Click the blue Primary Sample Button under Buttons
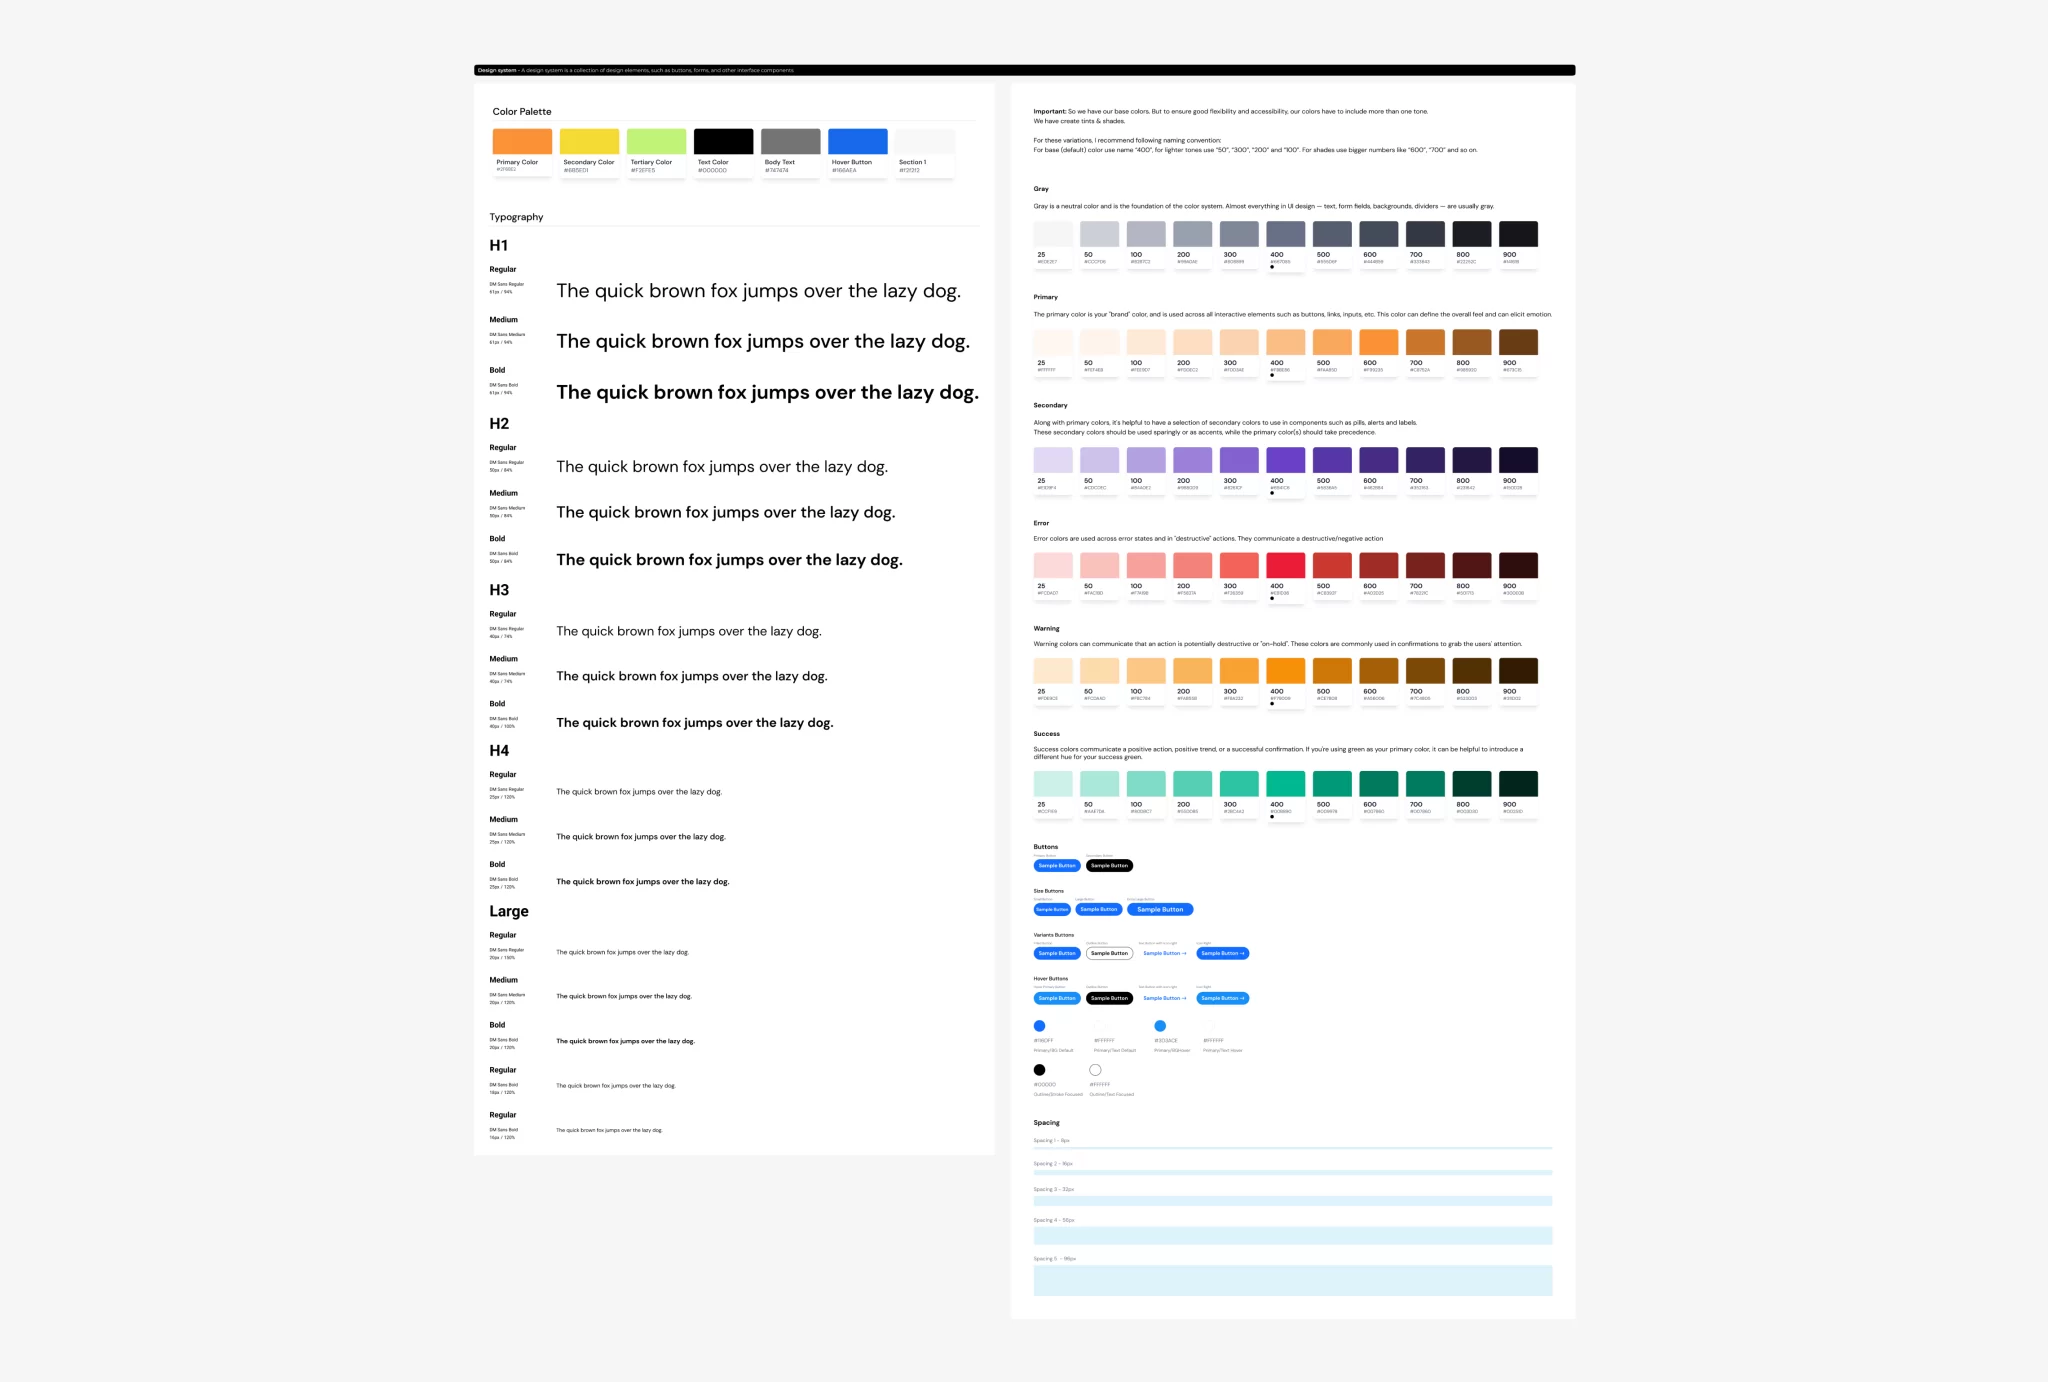The width and height of the screenshot is (2048, 1382). point(1057,866)
